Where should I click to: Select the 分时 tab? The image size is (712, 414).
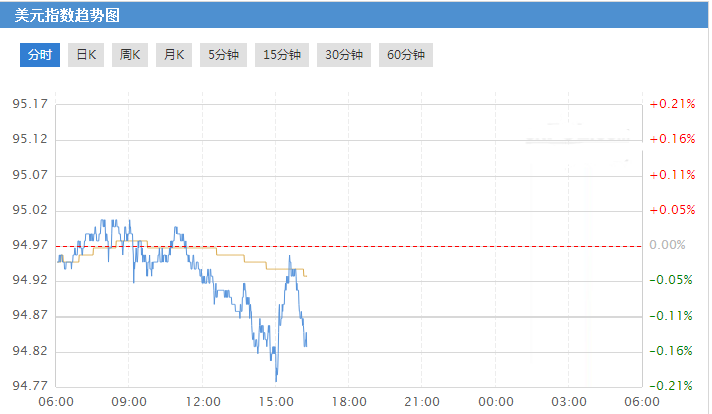40,55
